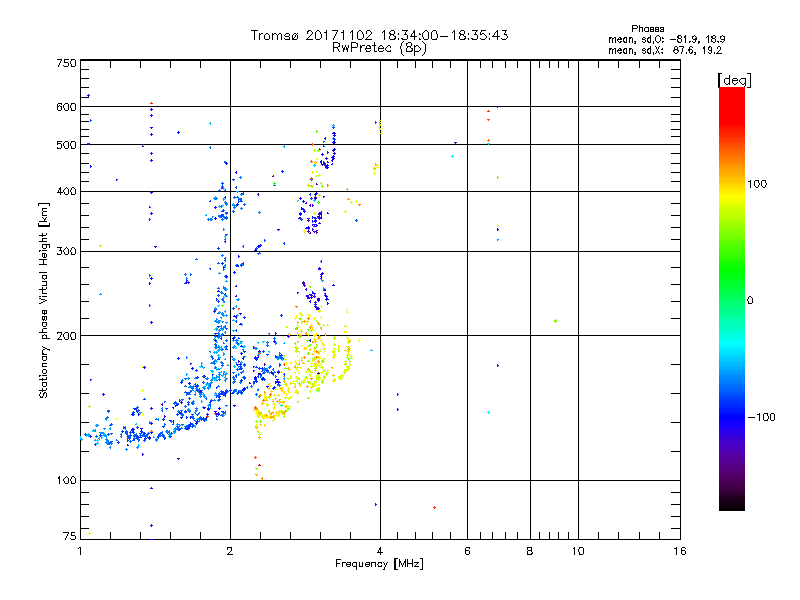The height and width of the screenshot is (600, 800).
Task: Click the 'Frequency [MHz]' axis label
Action: pos(379,564)
